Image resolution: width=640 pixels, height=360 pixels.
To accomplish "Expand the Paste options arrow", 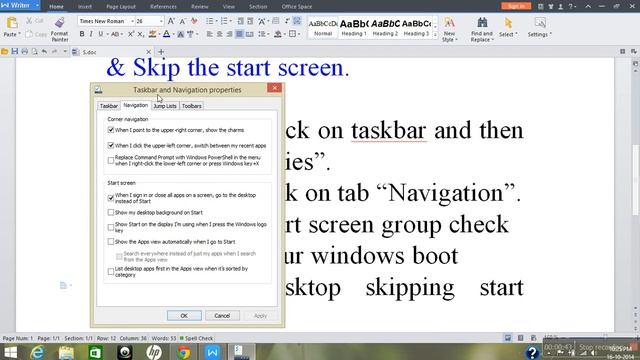I will (x=19, y=34).
